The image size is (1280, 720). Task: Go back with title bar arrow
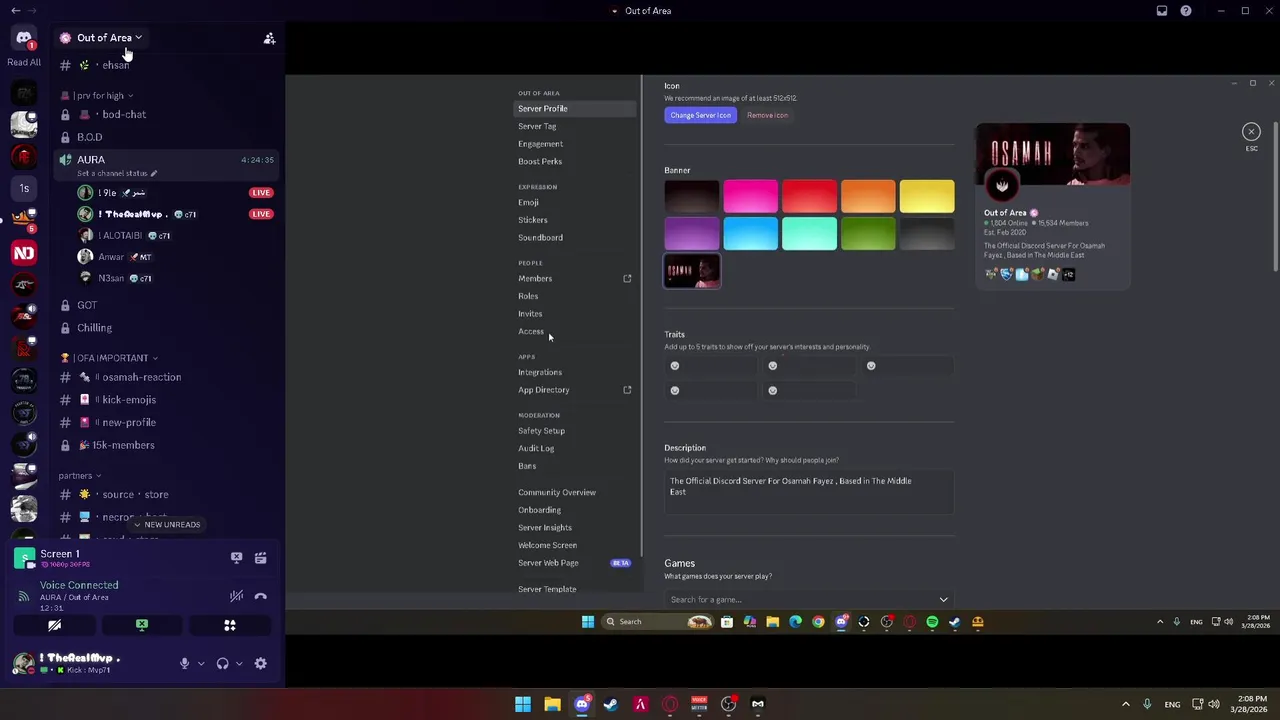coord(15,11)
